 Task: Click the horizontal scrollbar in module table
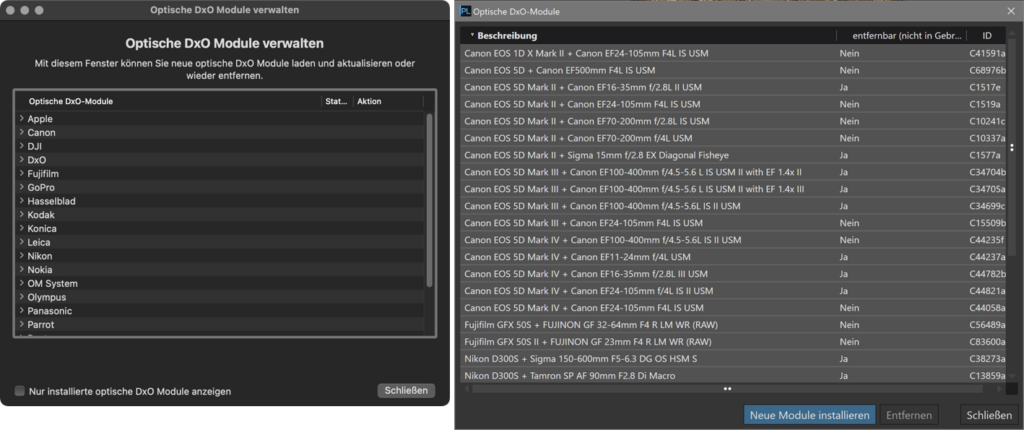(x=727, y=389)
